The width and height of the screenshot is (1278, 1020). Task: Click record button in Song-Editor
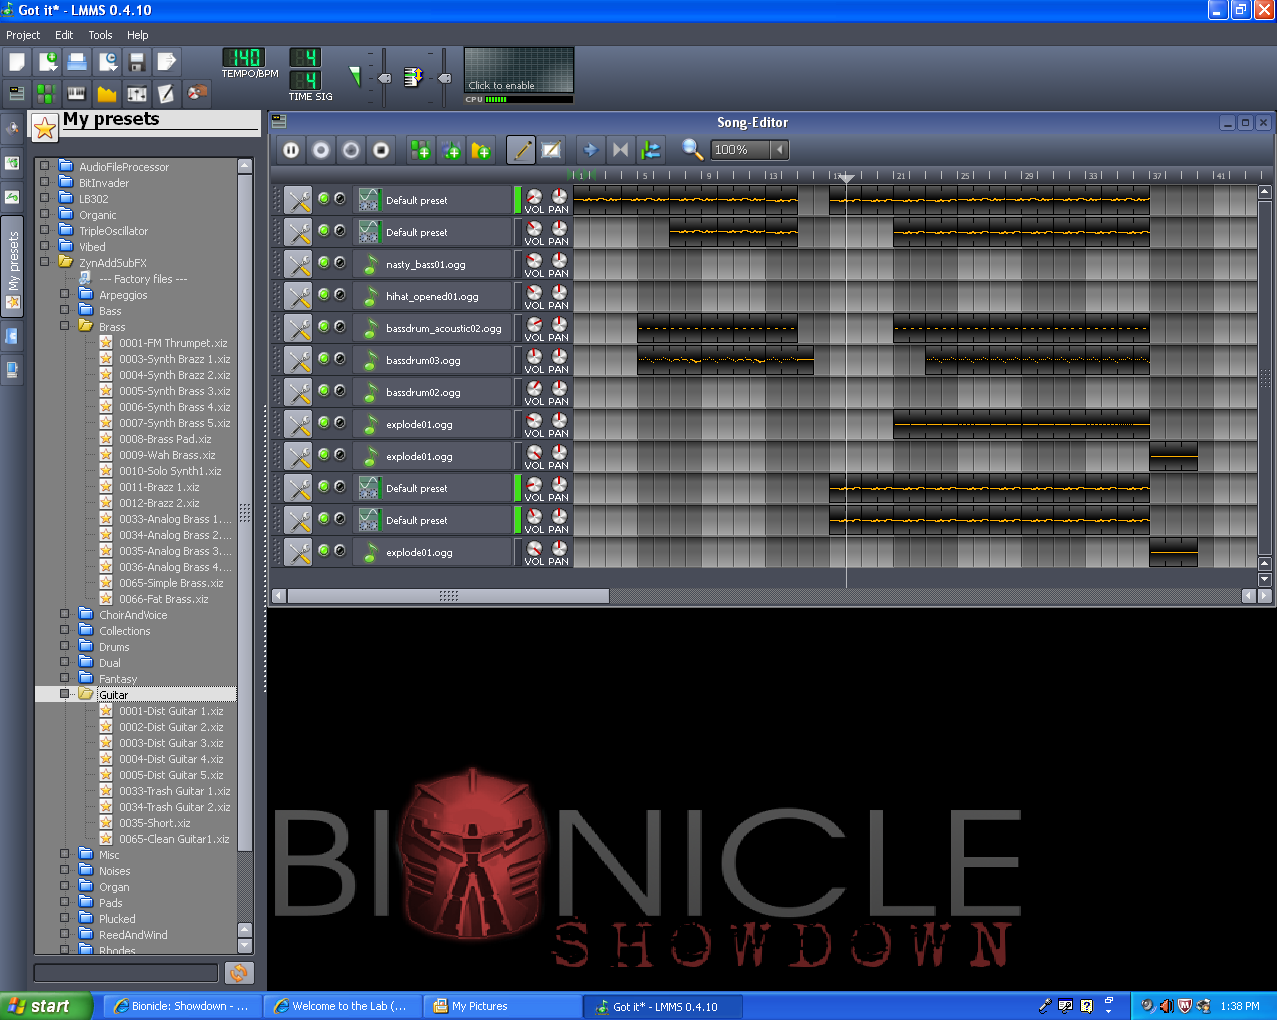(321, 150)
